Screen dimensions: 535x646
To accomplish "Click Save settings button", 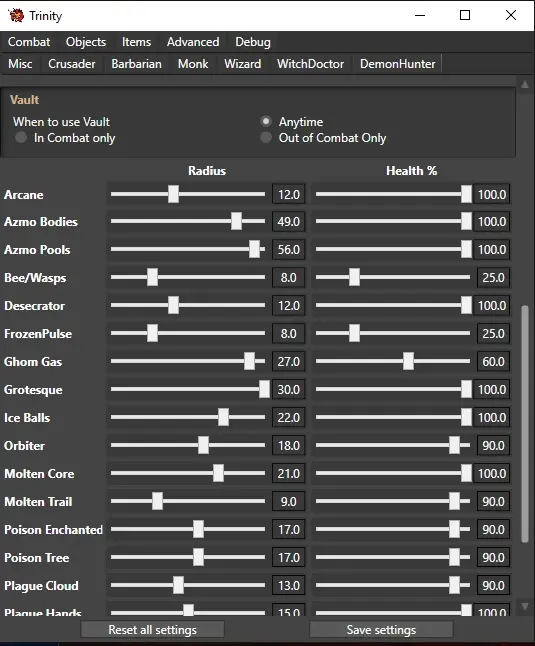I will 381,630.
